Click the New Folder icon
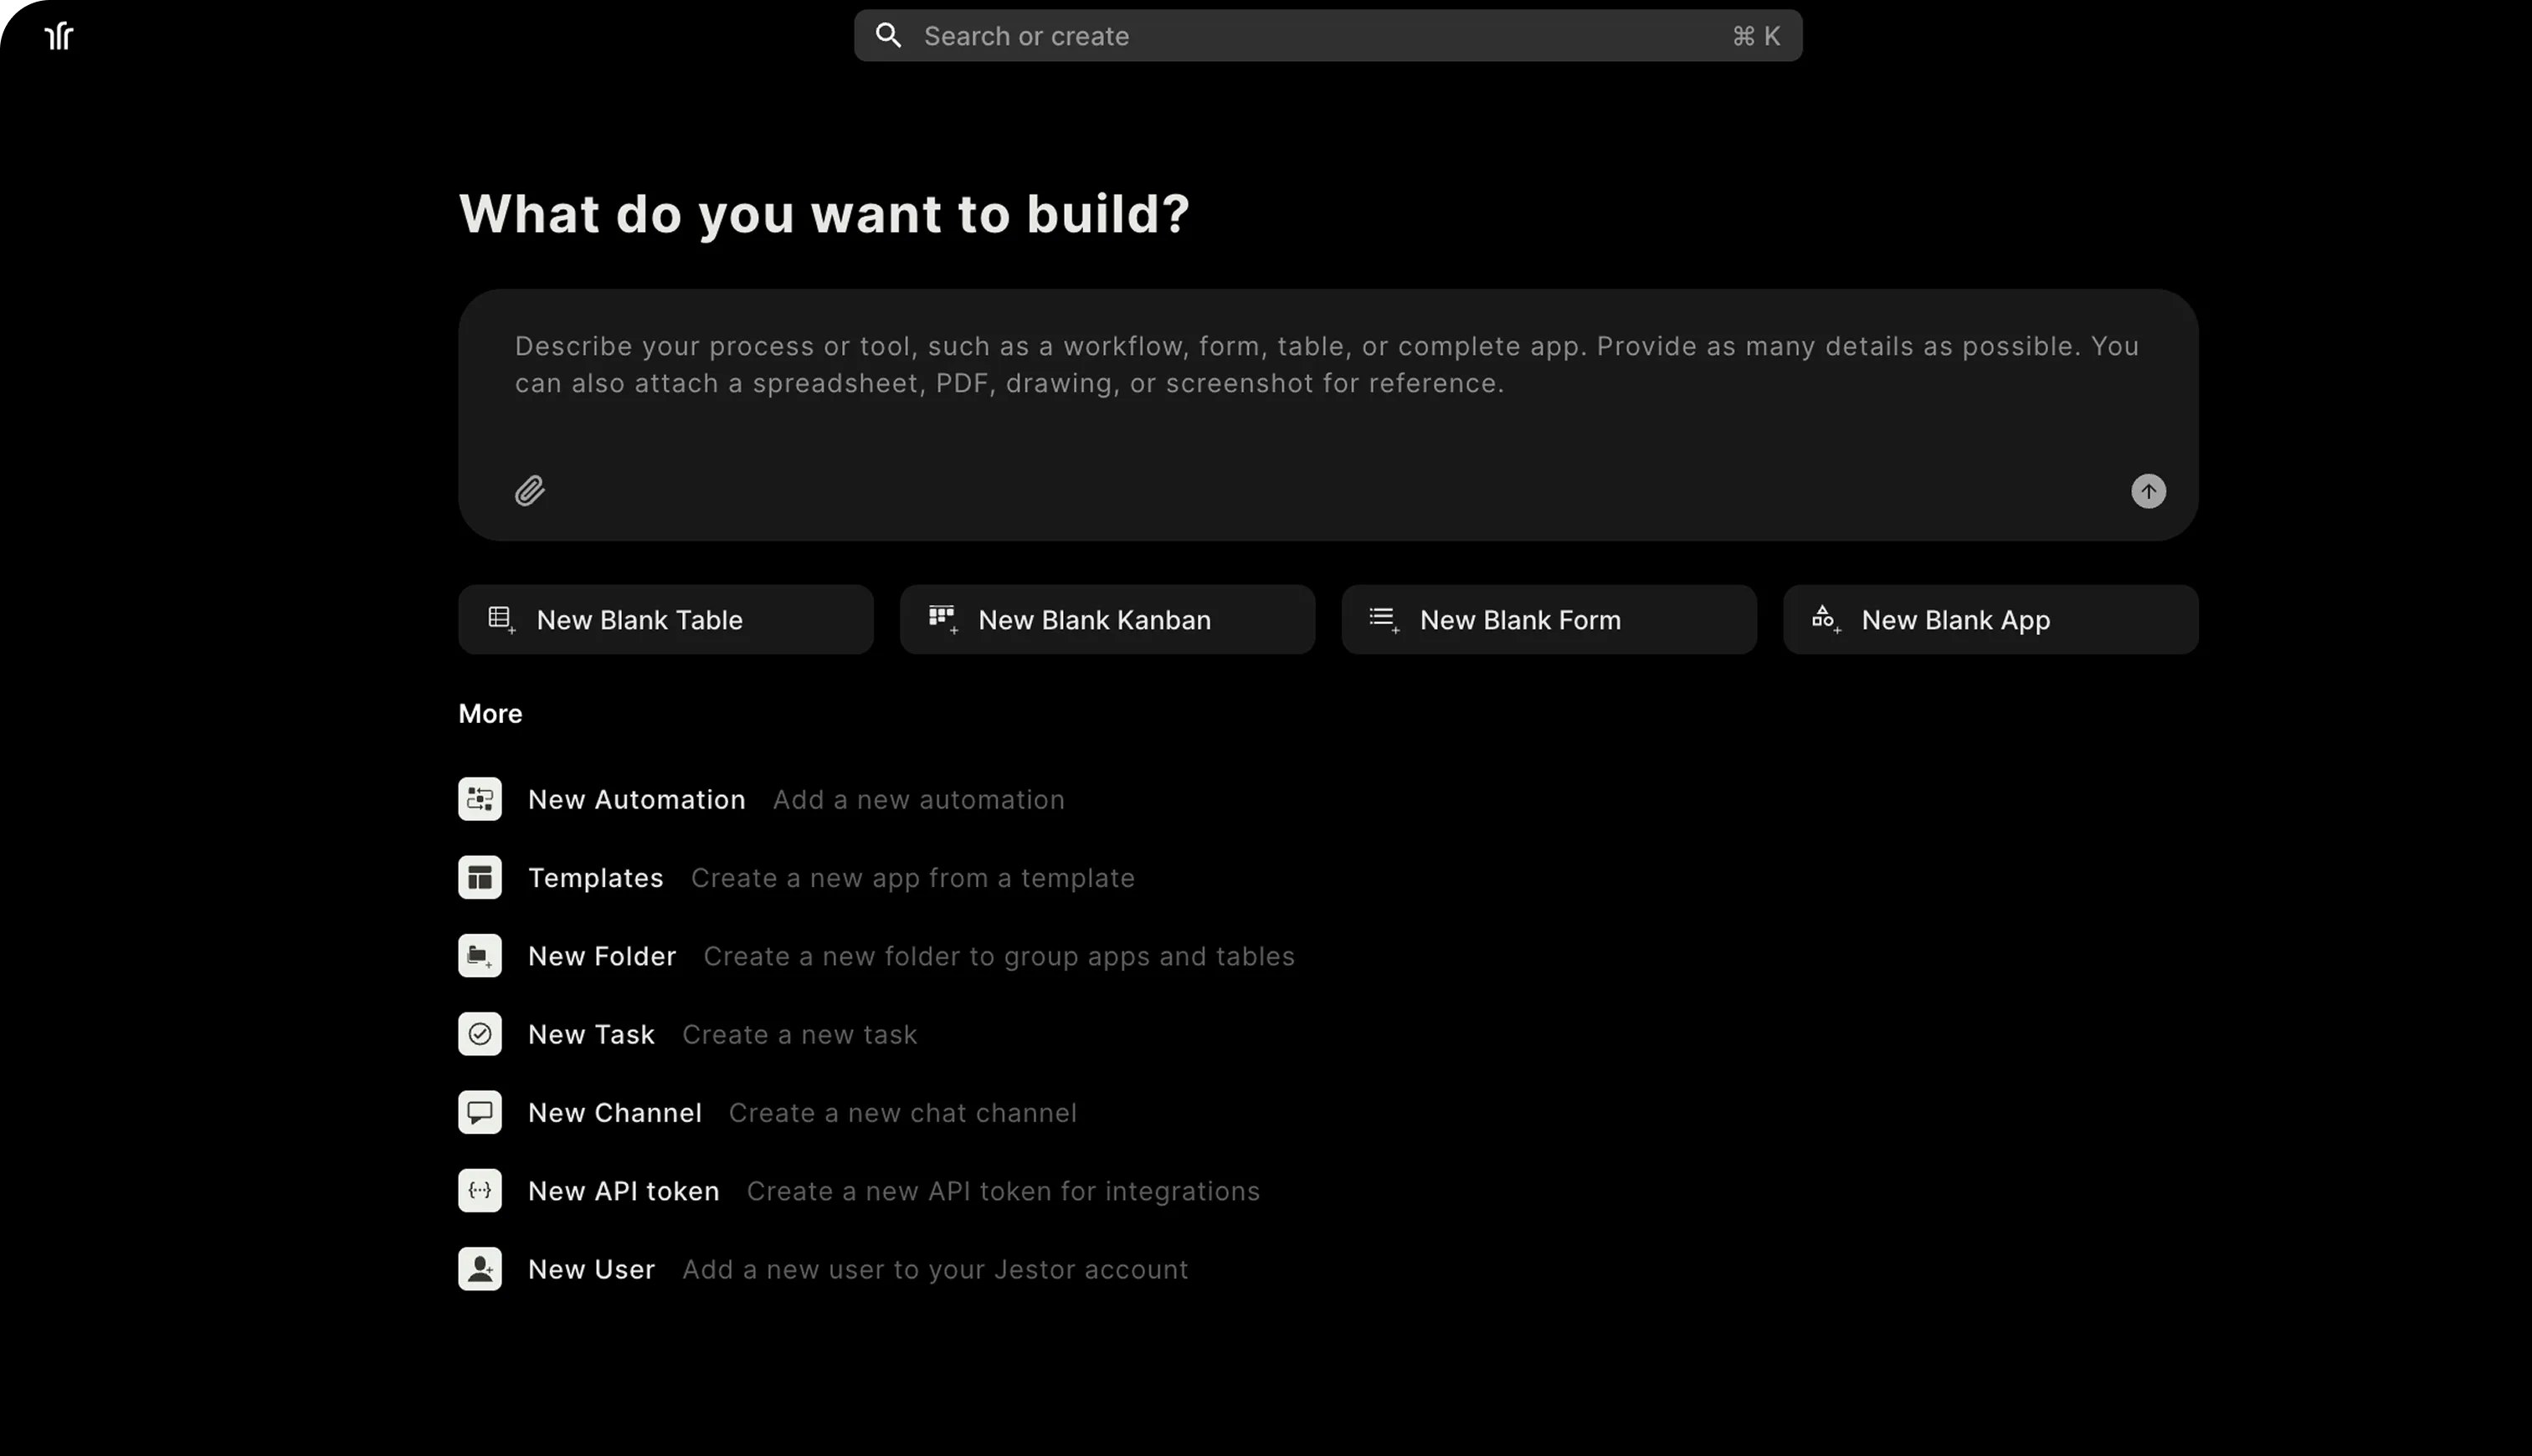The image size is (2532, 1456). coord(480,955)
